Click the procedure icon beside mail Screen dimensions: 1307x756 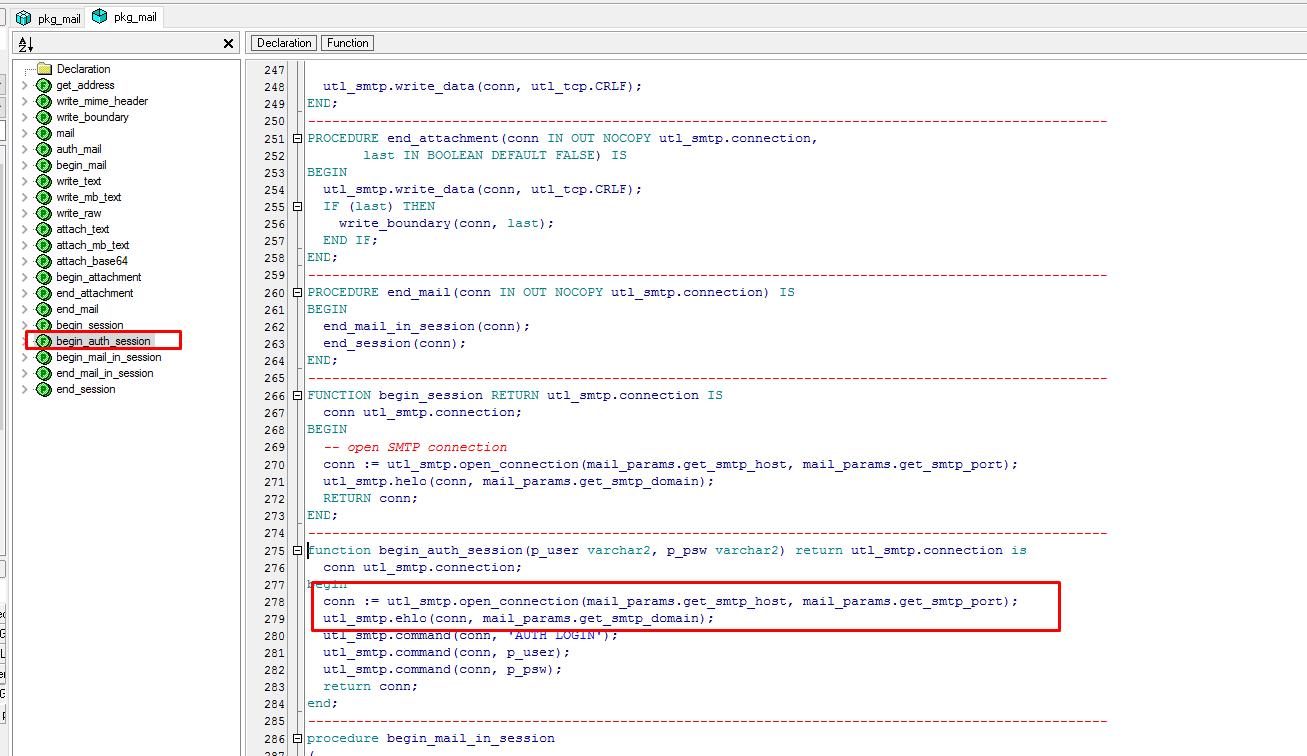pyautogui.click(x=44, y=133)
